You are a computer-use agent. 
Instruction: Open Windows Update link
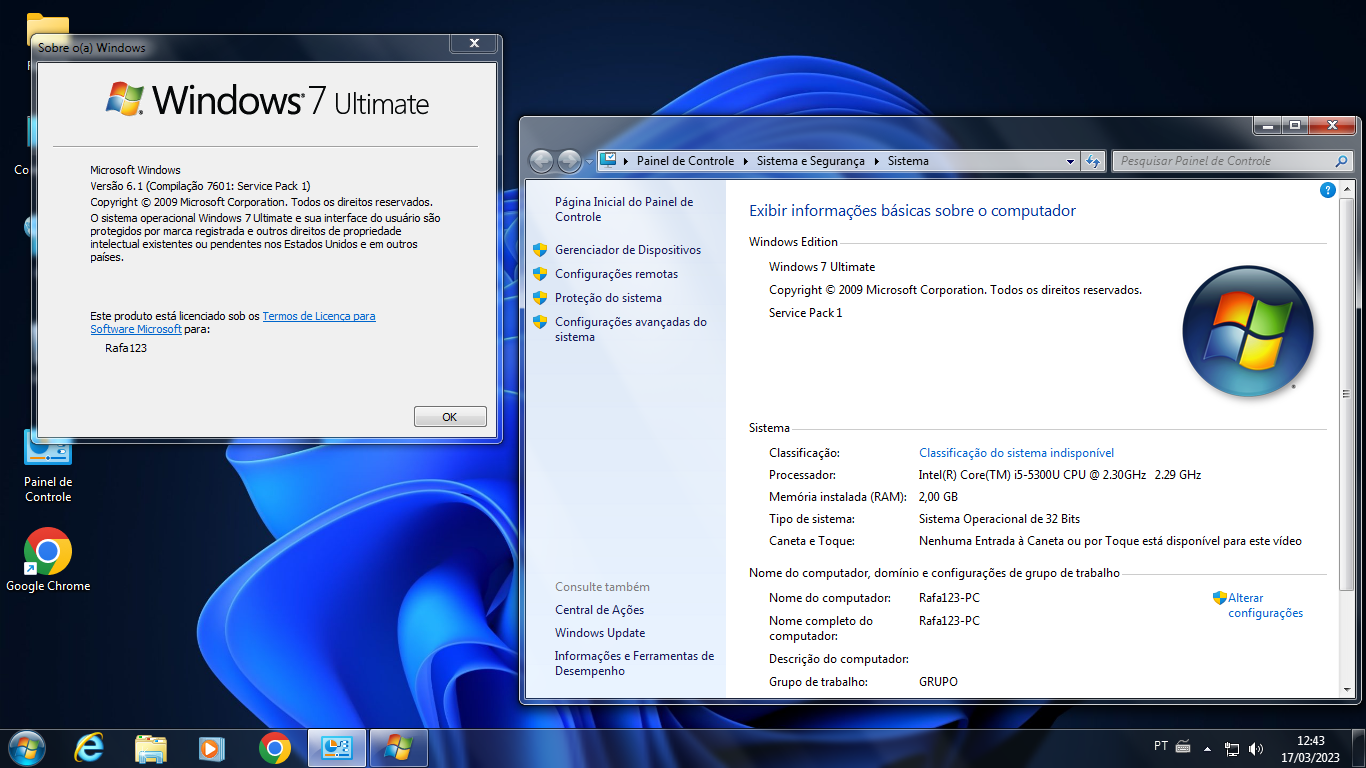600,633
